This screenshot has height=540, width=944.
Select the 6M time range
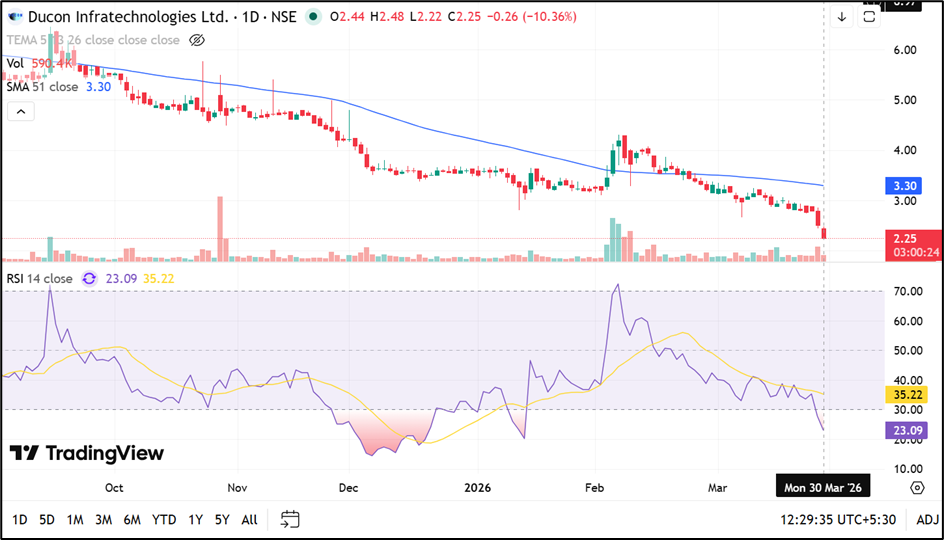pos(131,519)
